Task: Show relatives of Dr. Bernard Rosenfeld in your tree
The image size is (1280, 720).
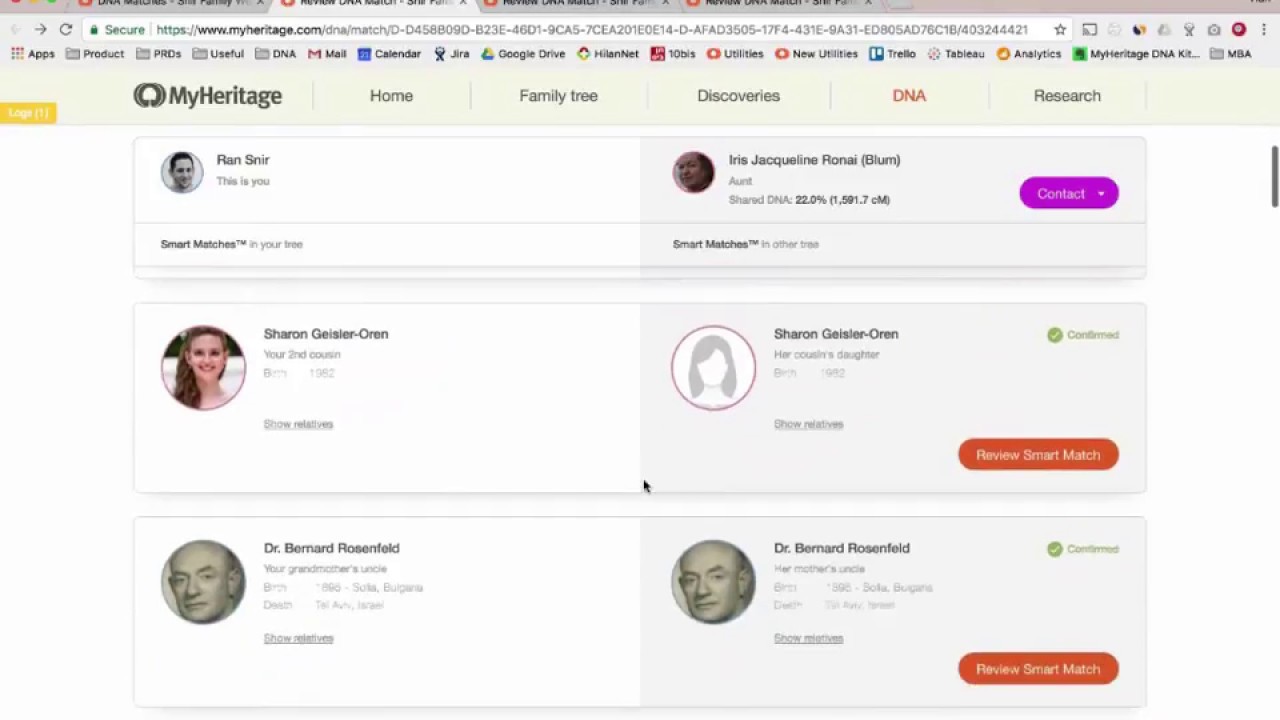Action: [x=298, y=638]
